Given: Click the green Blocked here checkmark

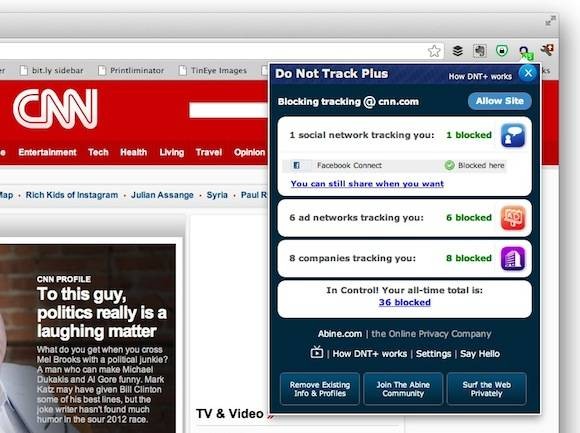Looking at the screenshot, I should [449, 165].
